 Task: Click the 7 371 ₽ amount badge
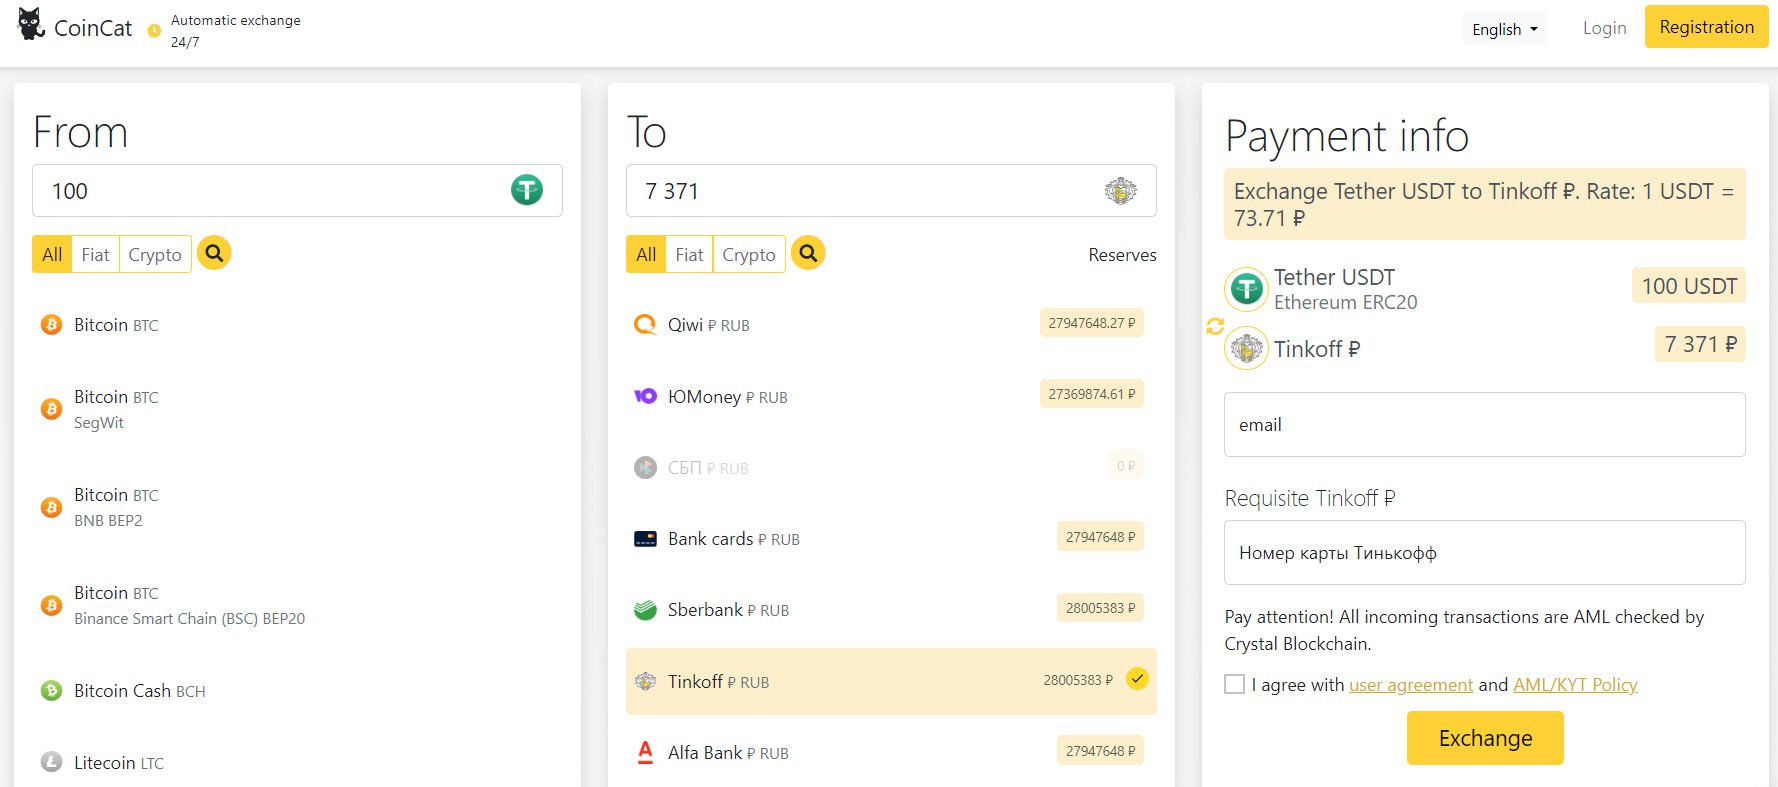pyautogui.click(x=1701, y=344)
